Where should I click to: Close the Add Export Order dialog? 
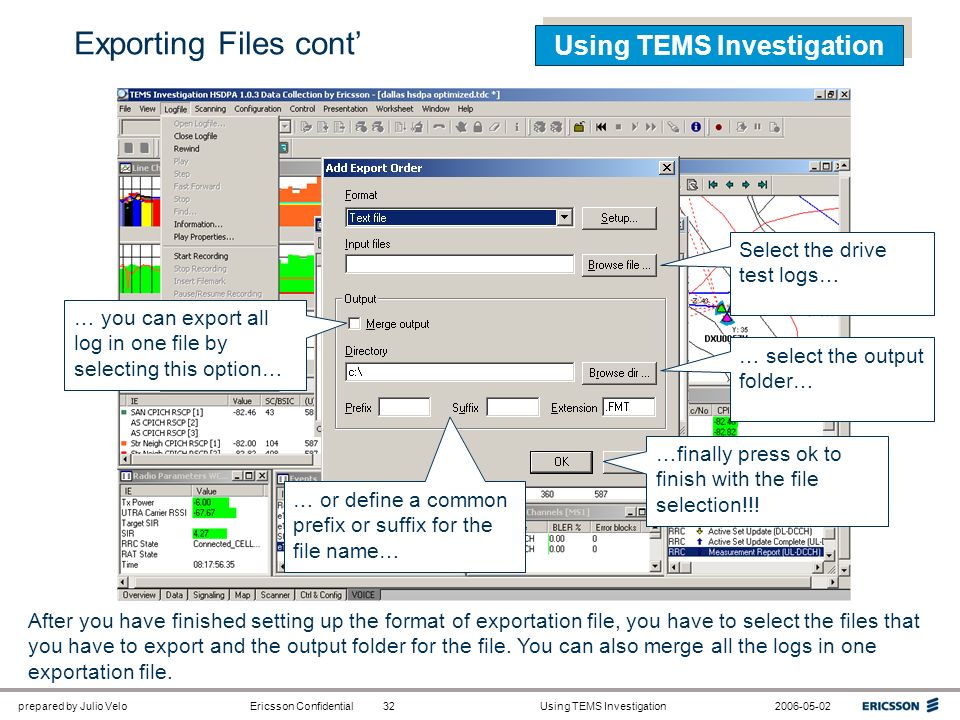coord(667,168)
